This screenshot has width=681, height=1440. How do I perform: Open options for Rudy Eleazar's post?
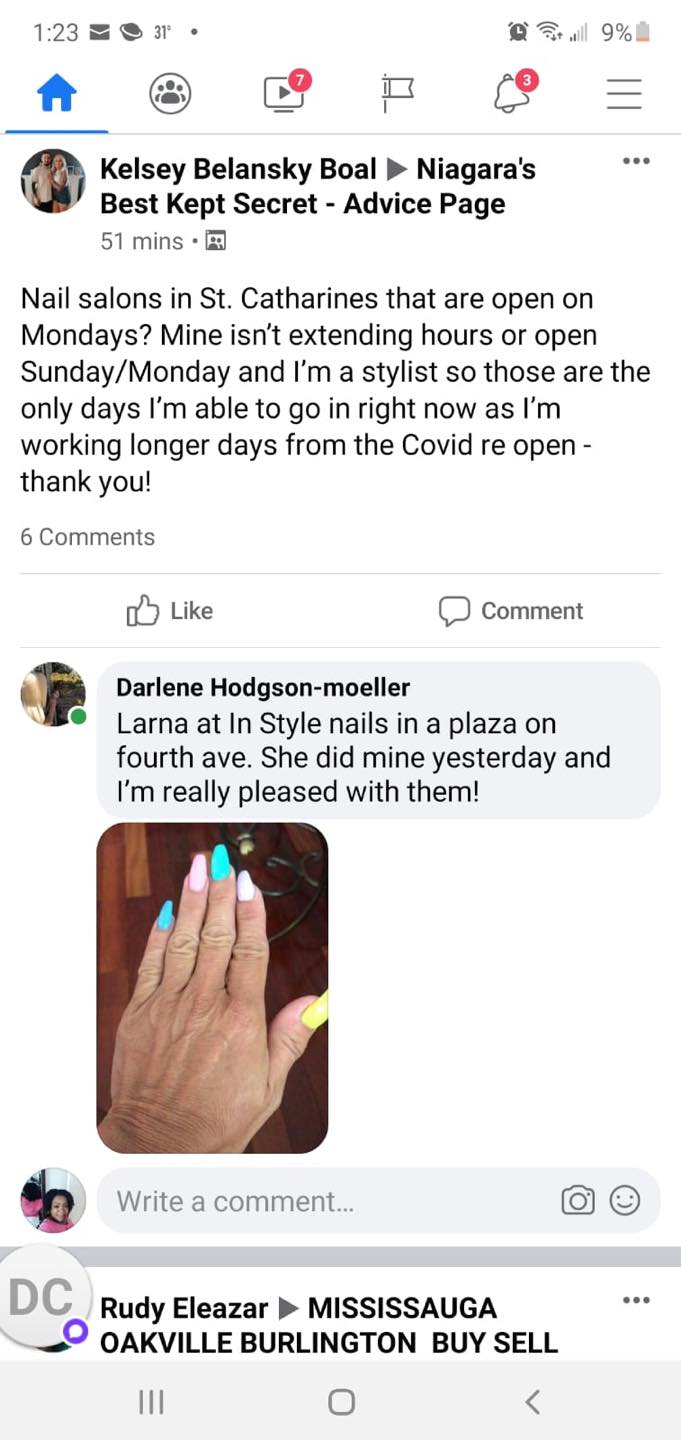coord(636,1300)
